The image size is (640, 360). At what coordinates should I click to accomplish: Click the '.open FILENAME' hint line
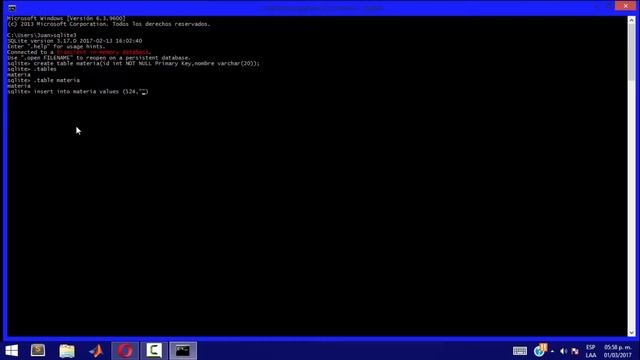tap(99, 58)
